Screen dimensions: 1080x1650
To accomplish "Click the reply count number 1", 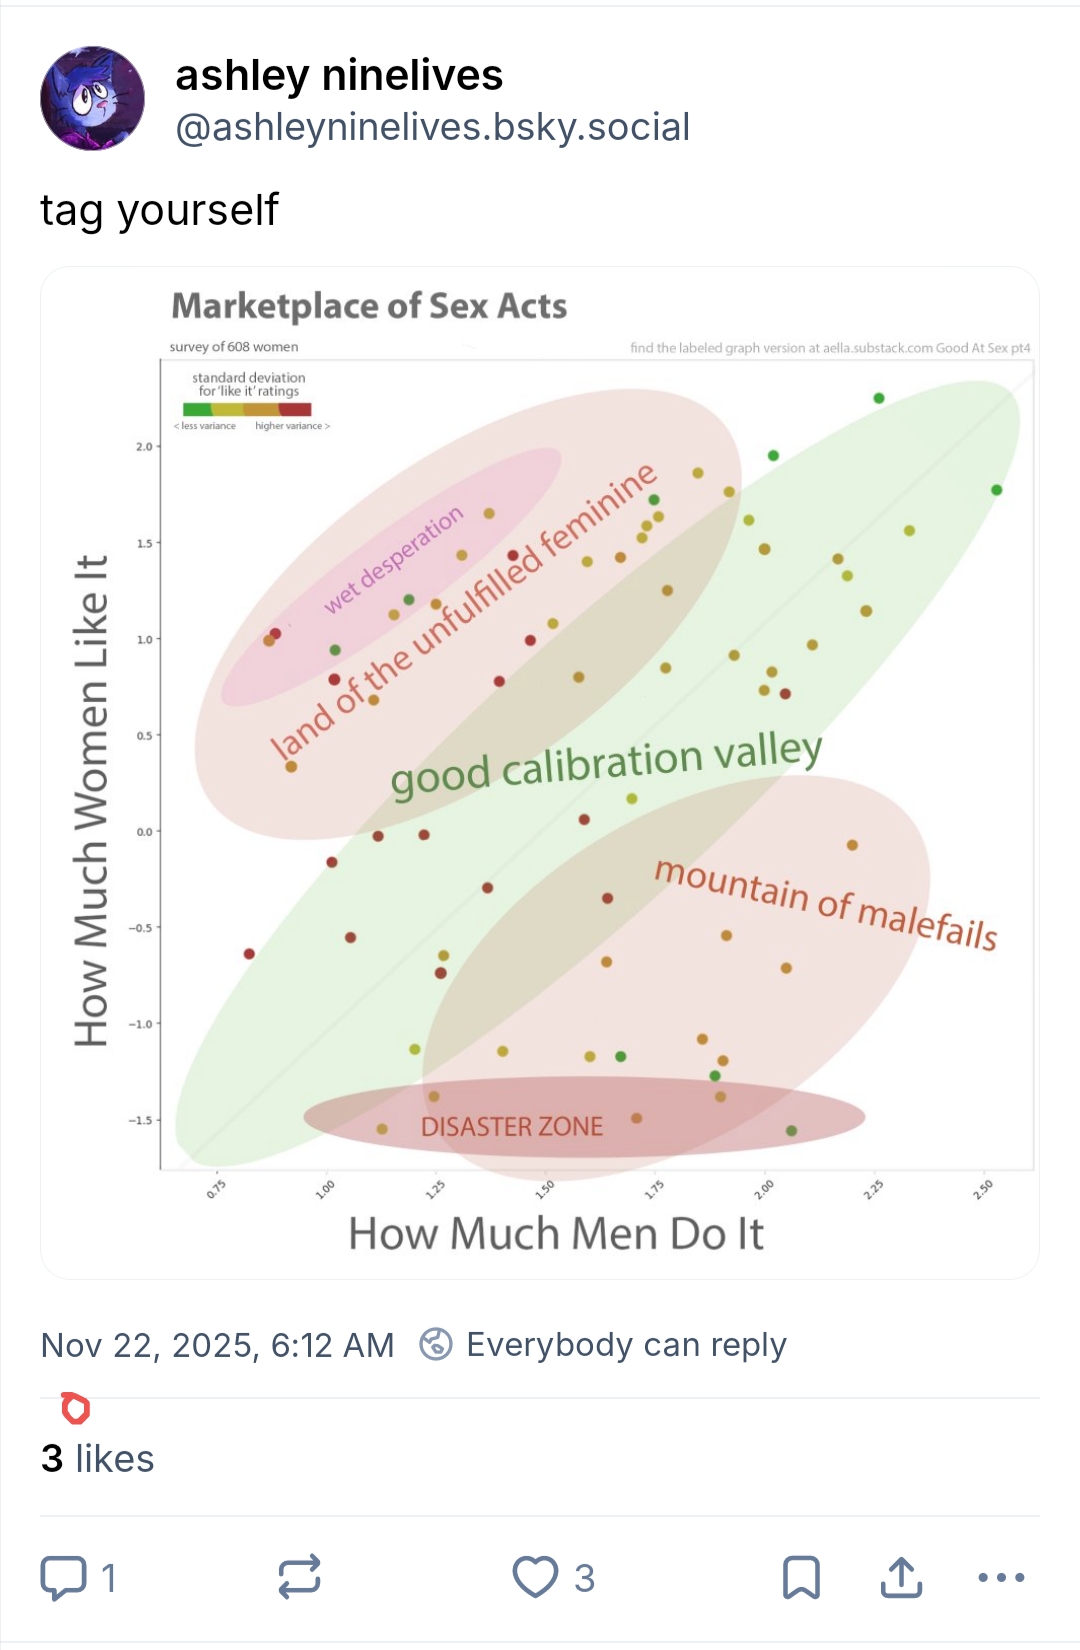I will 109,1578.
